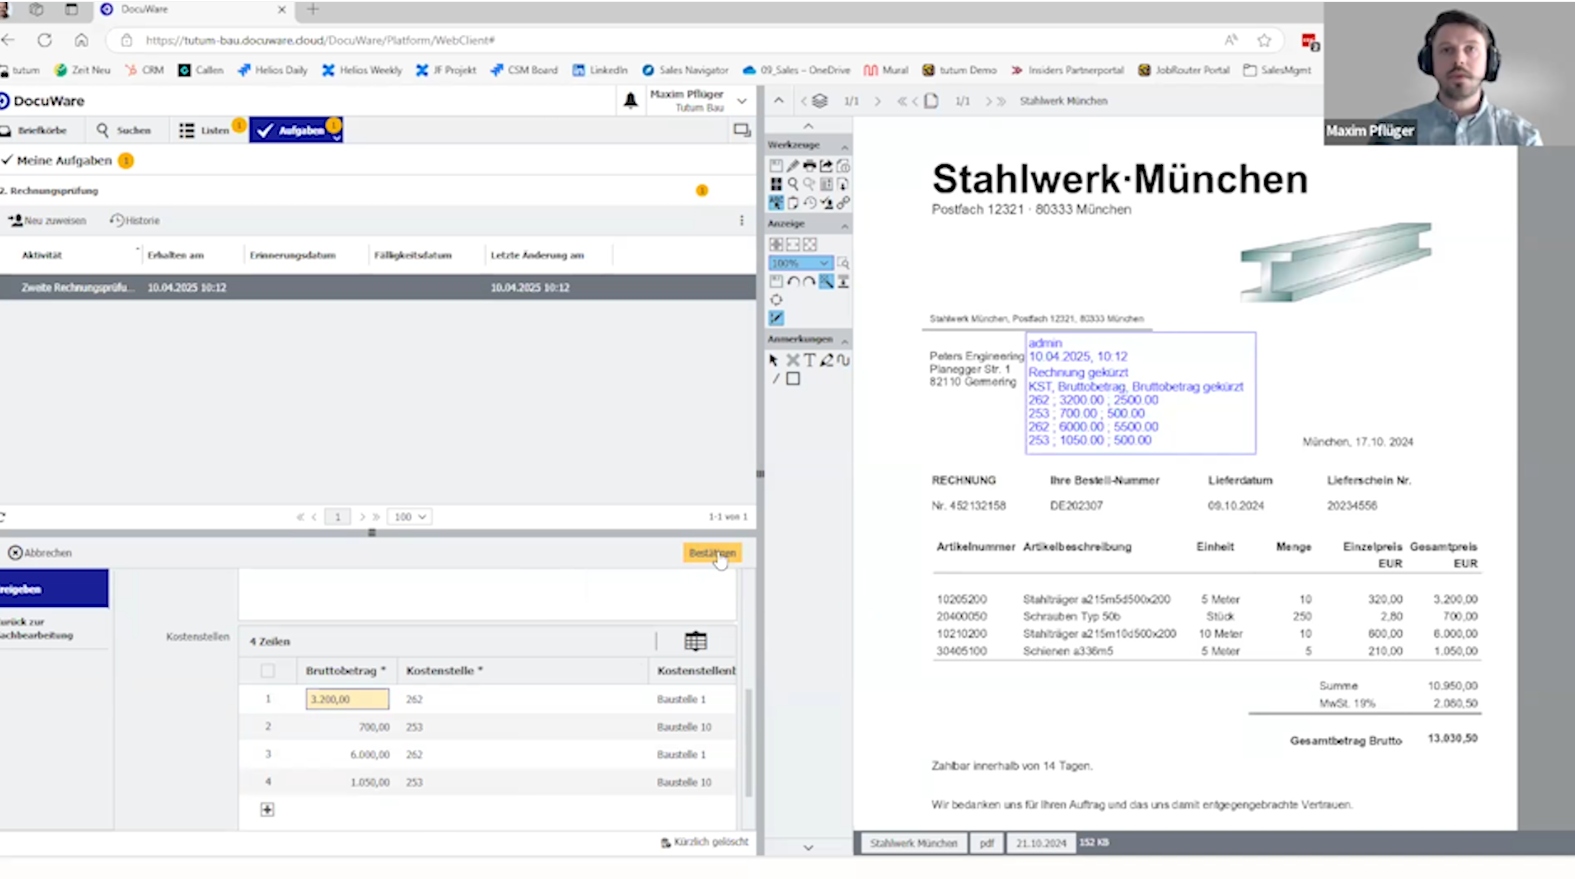Click the Bestätigen button
The width and height of the screenshot is (1575, 879).
712,553
